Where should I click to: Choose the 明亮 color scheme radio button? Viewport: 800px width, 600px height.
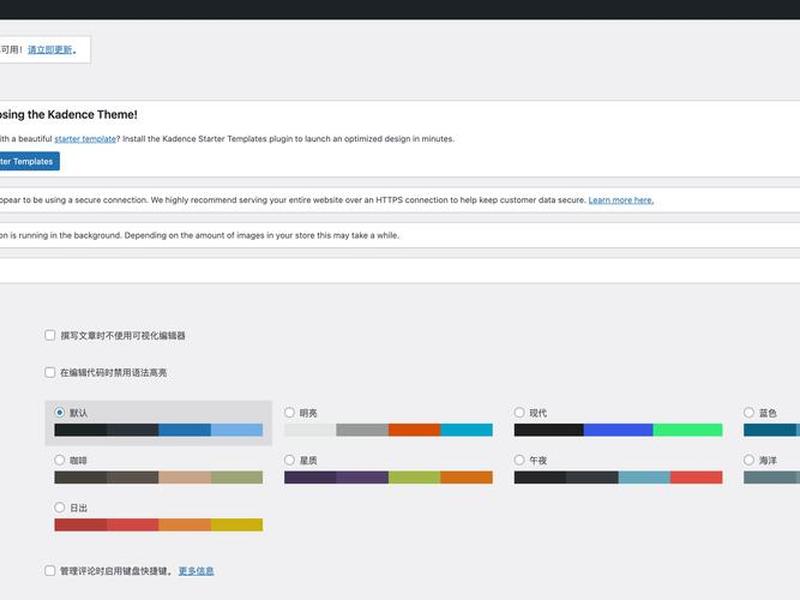pos(290,412)
